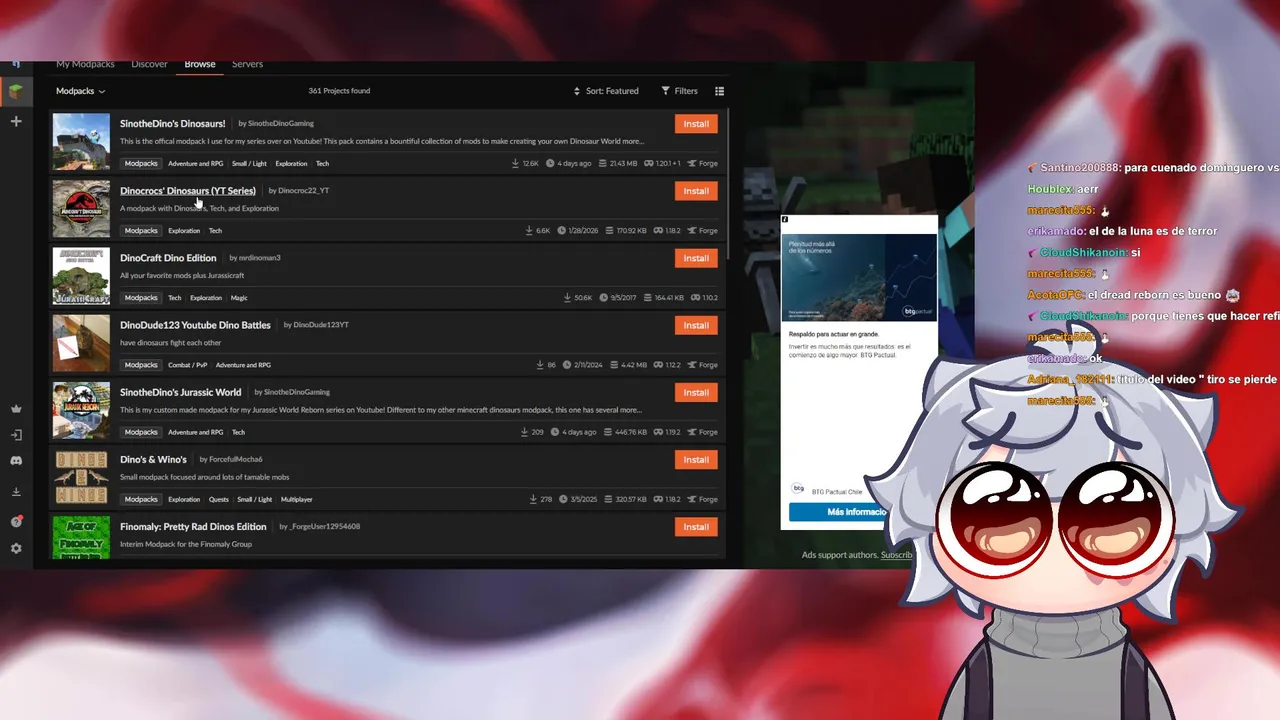Image resolution: width=1280 pixels, height=720 pixels.
Task: Click the sign-in arrow icon in sidebar
Action: 16,435
